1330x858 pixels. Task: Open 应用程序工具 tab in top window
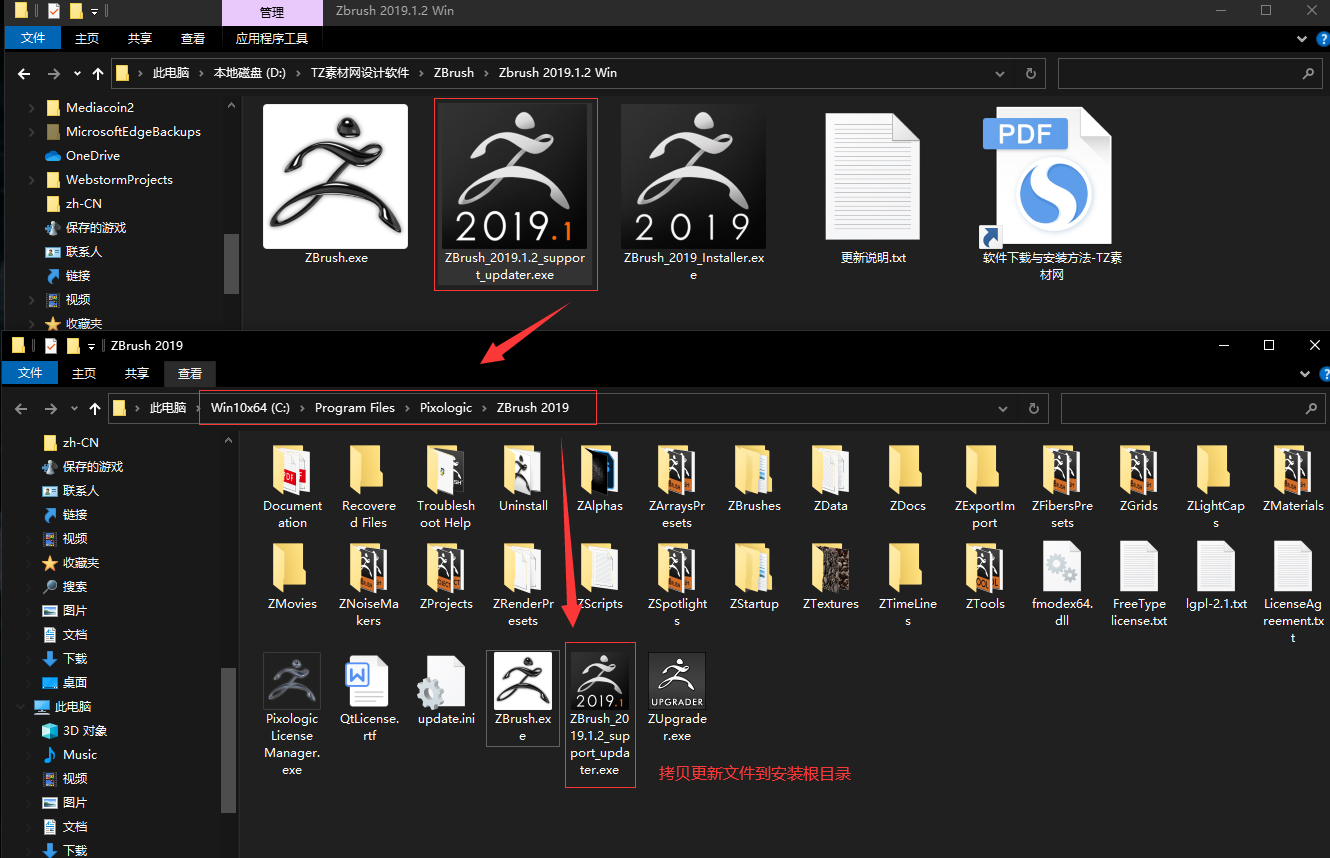[x=272, y=38]
